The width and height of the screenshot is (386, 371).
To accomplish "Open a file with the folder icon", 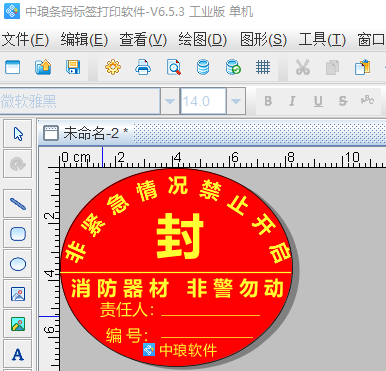I will click(43, 67).
